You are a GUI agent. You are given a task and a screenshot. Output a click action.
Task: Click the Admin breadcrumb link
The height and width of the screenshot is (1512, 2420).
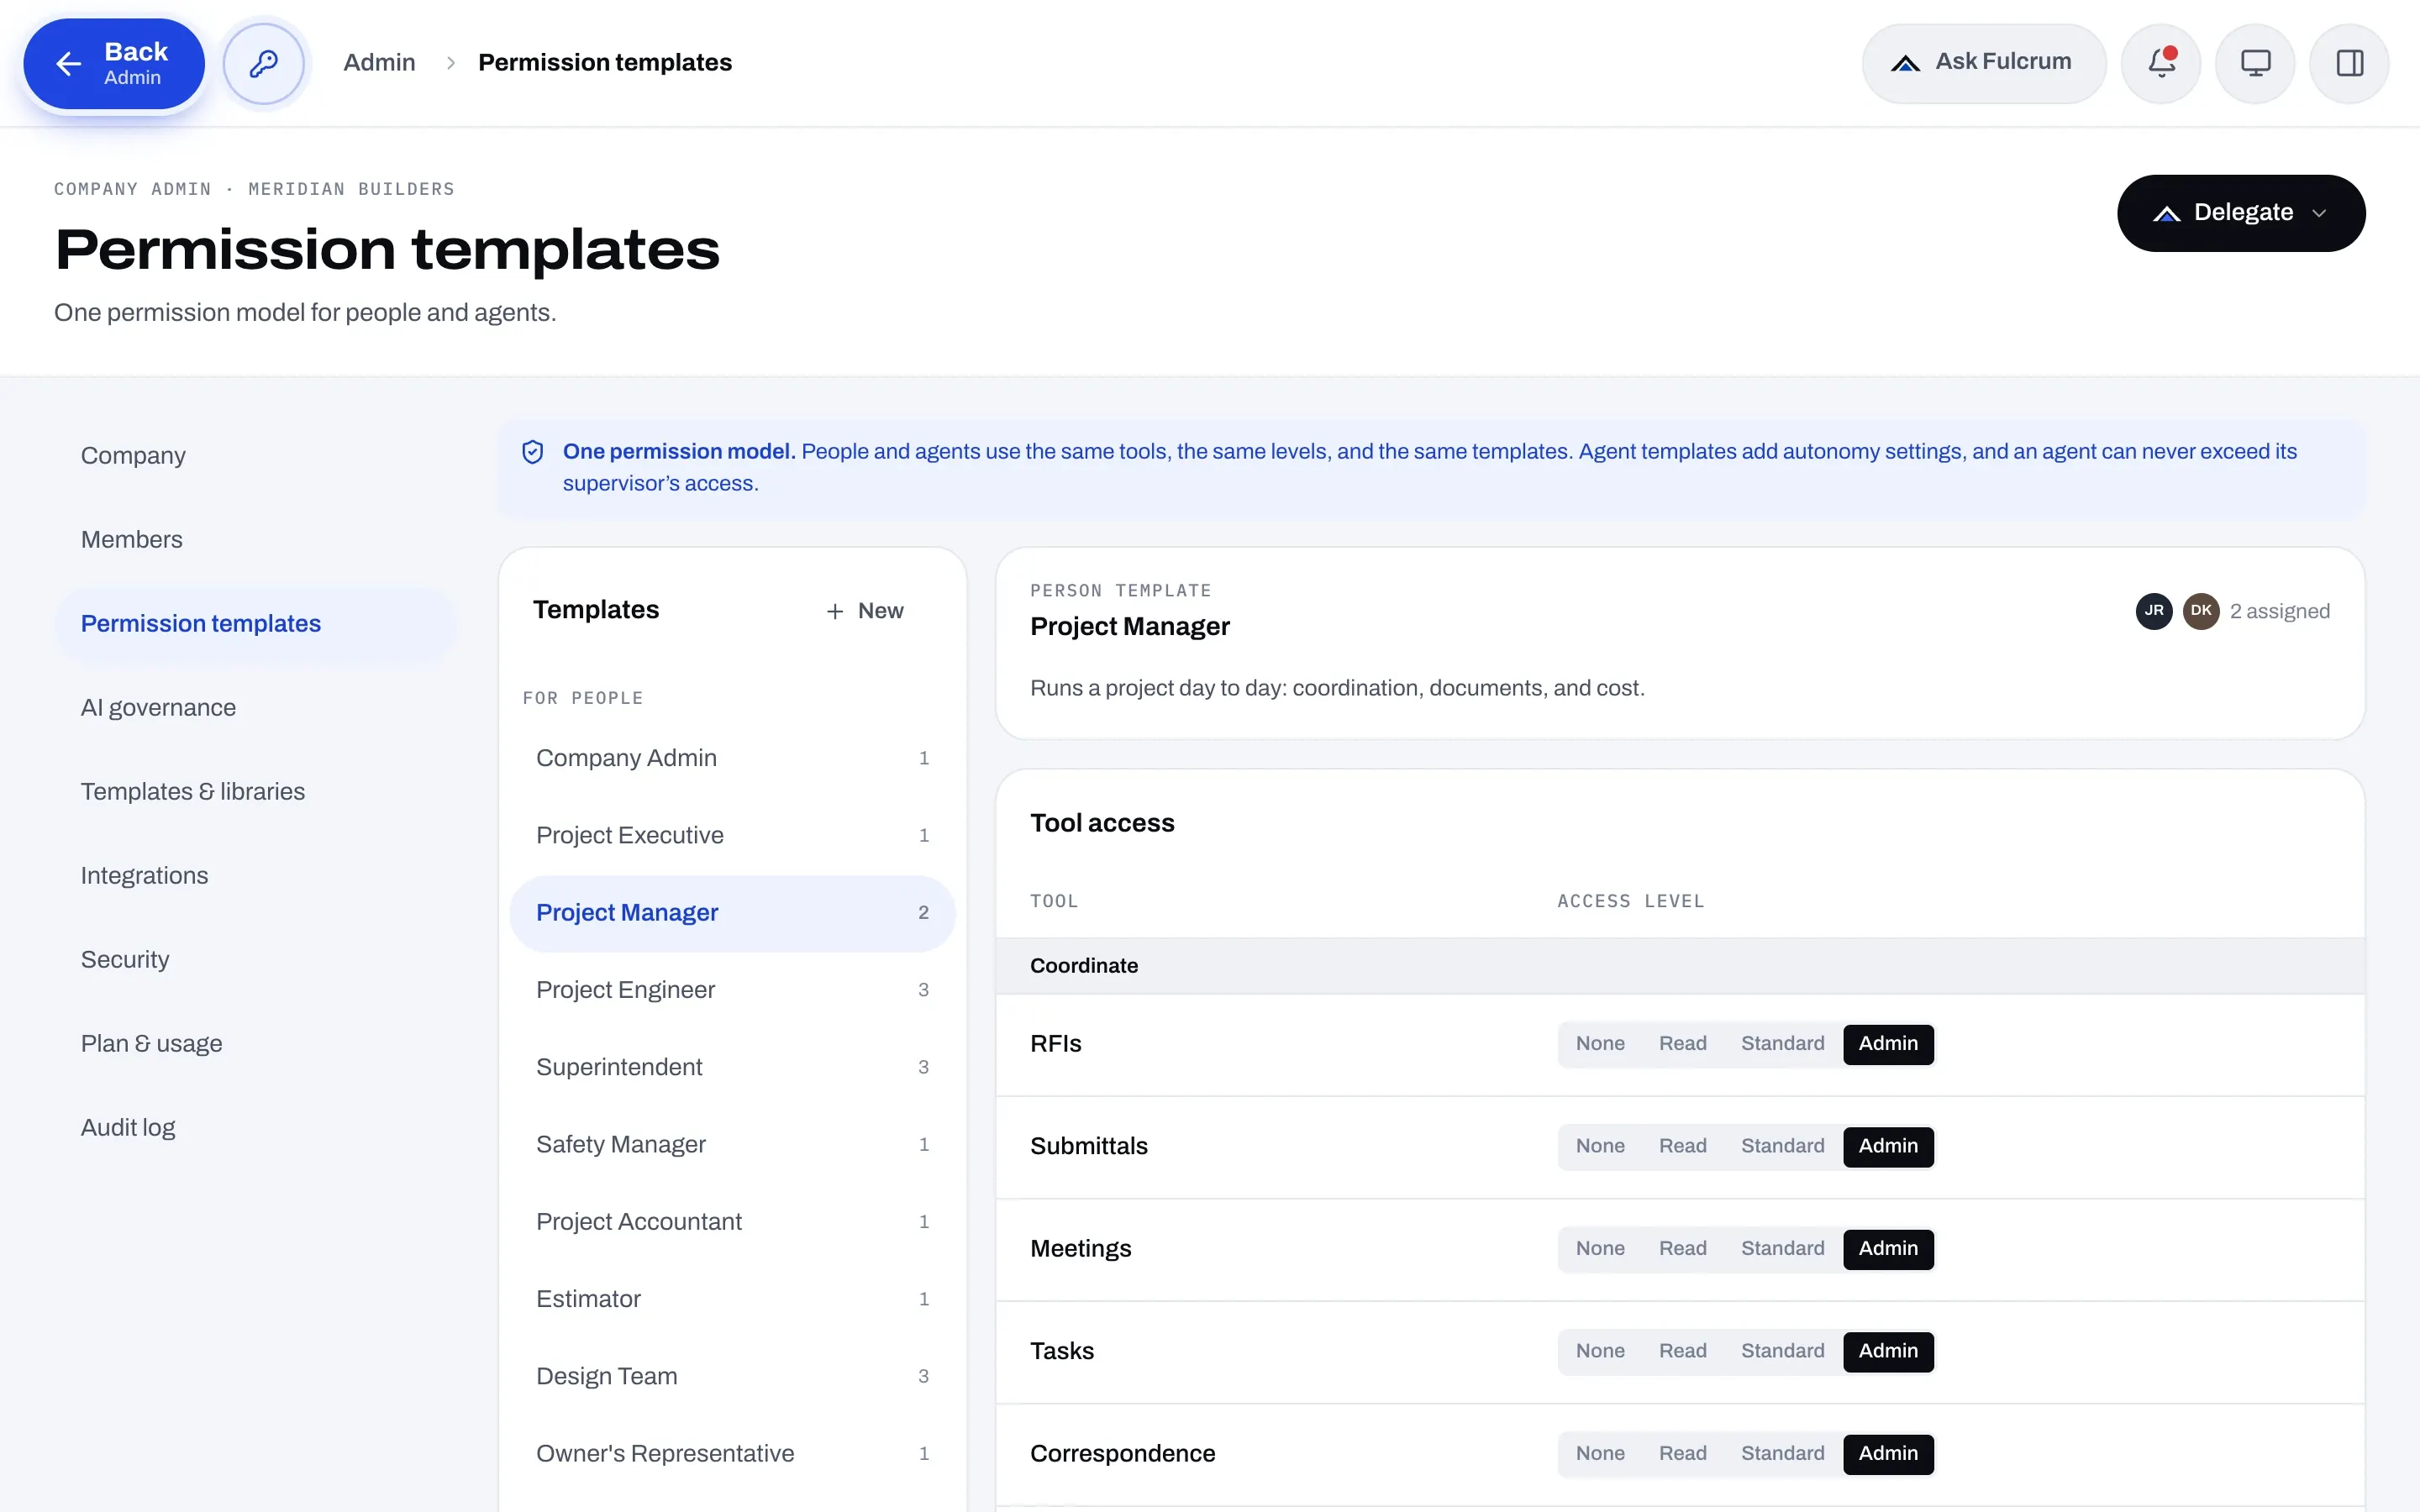click(x=379, y=63)
